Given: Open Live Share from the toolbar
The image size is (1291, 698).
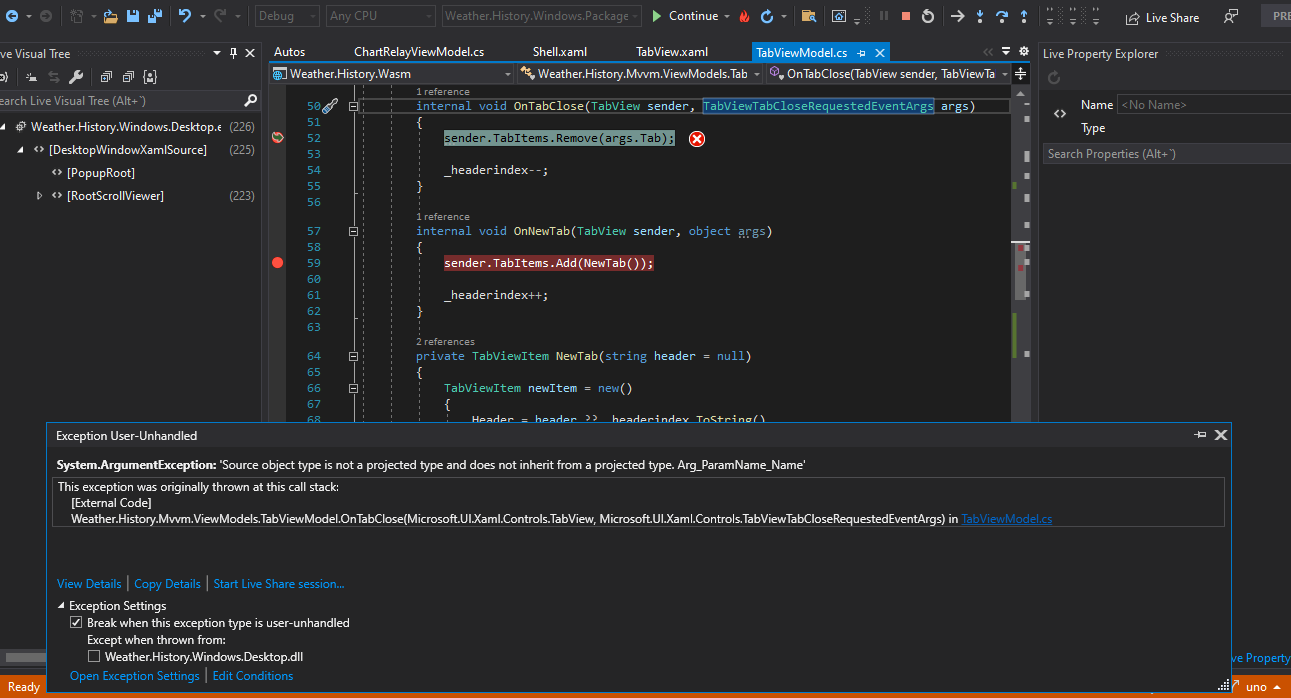Looking at the screenshot, I should coord(1162,17).
